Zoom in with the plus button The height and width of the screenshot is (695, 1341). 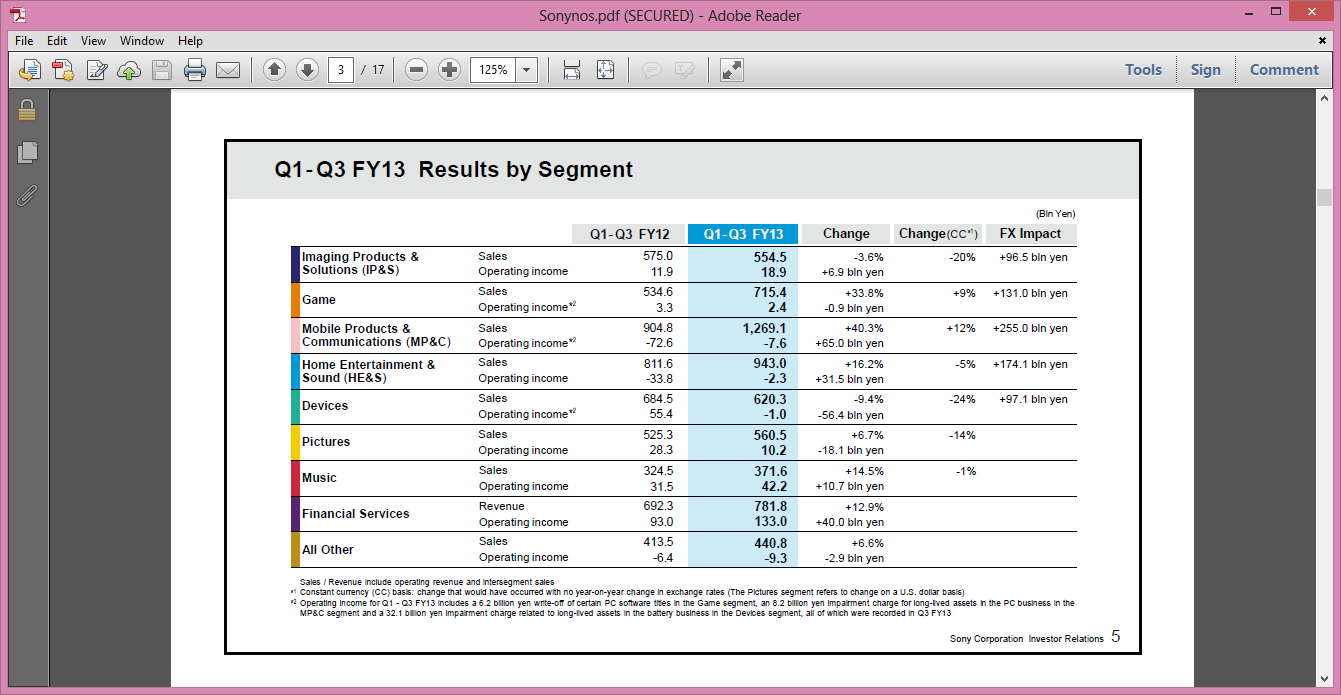450,70
